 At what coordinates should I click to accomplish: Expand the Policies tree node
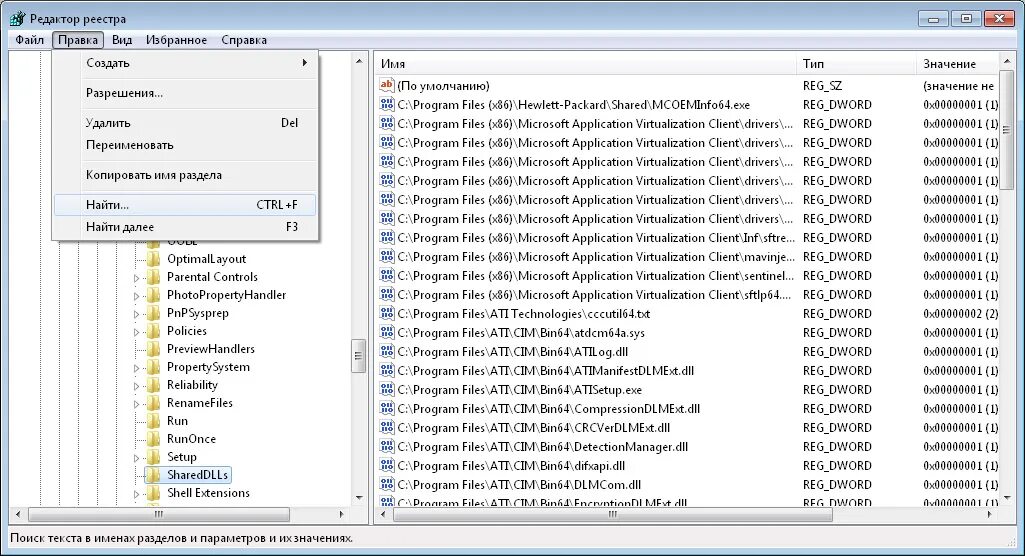click(x=137, y=332)
